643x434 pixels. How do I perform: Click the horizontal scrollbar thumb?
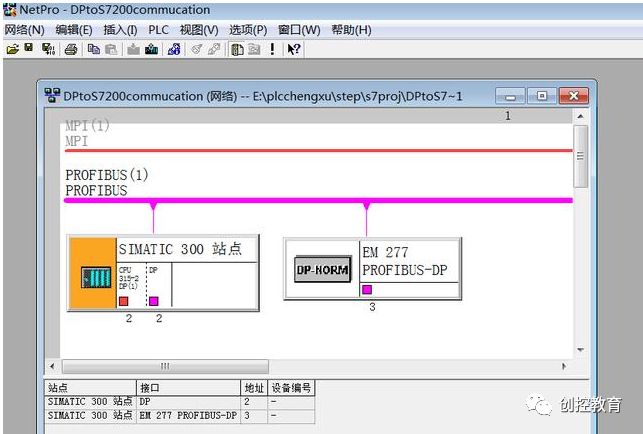click(165, 366)
